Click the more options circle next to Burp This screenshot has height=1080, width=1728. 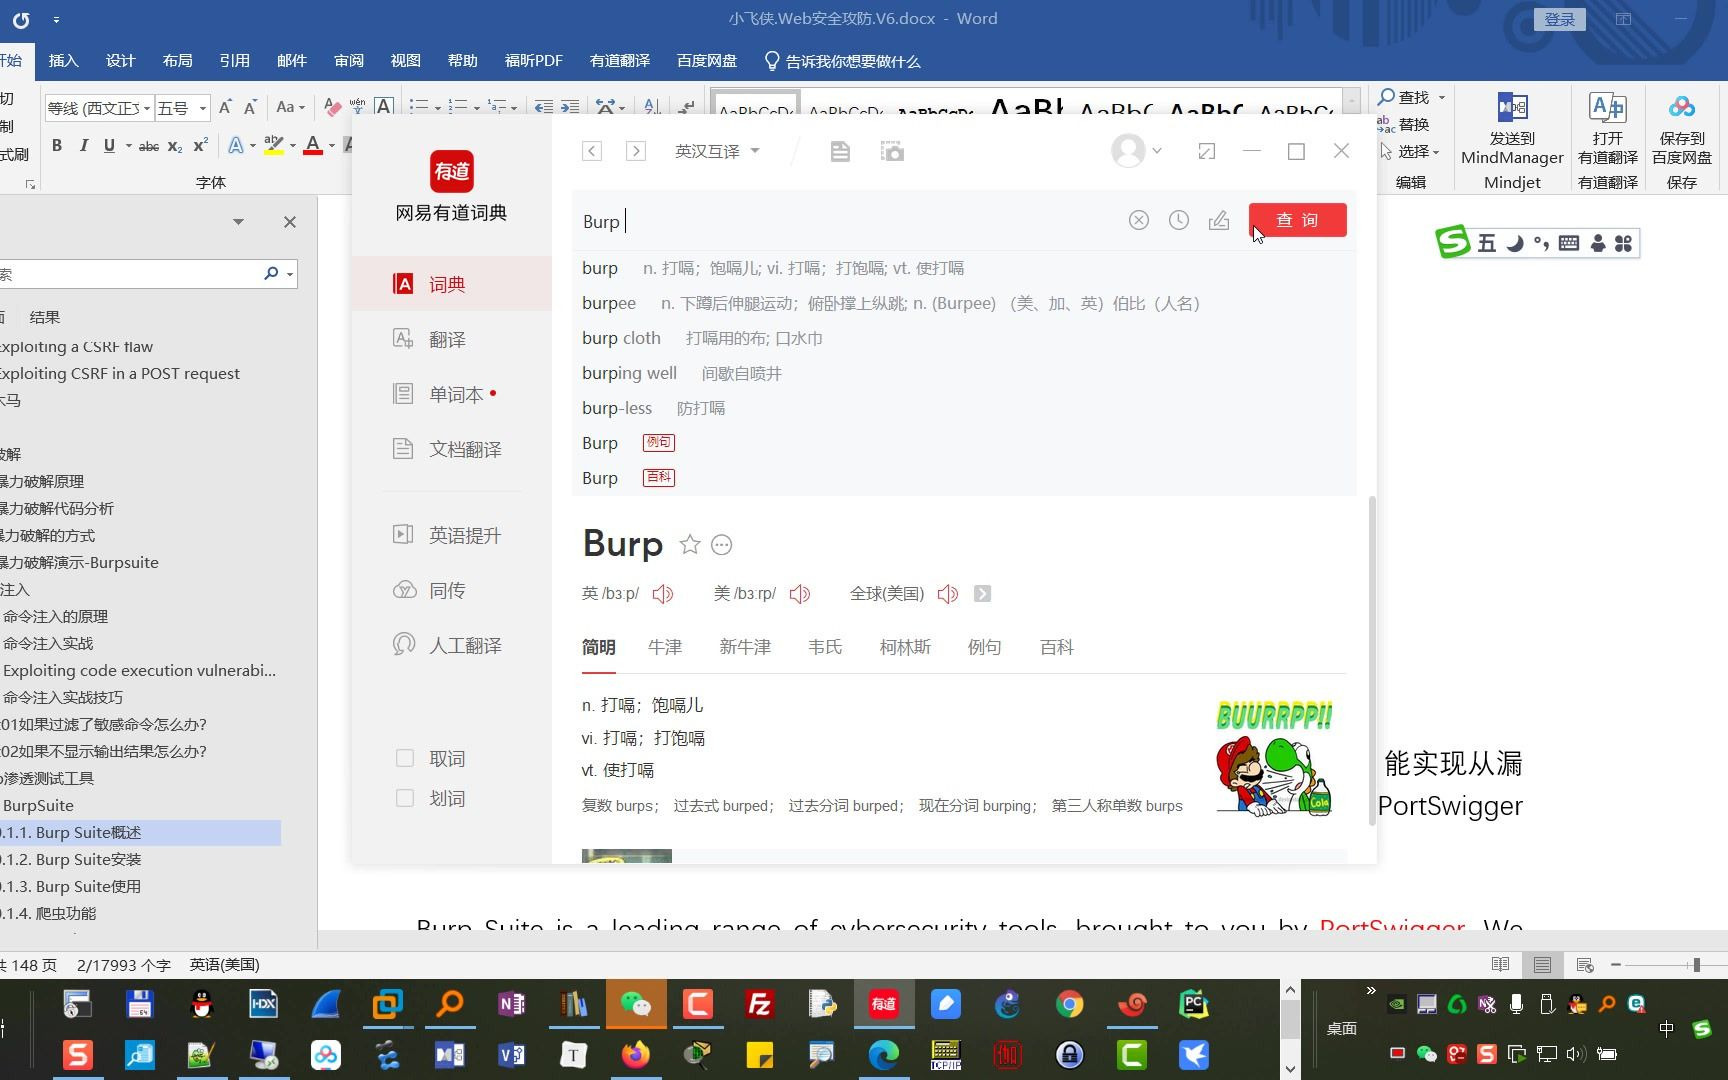pyautogui.click(x=722, y=545)
